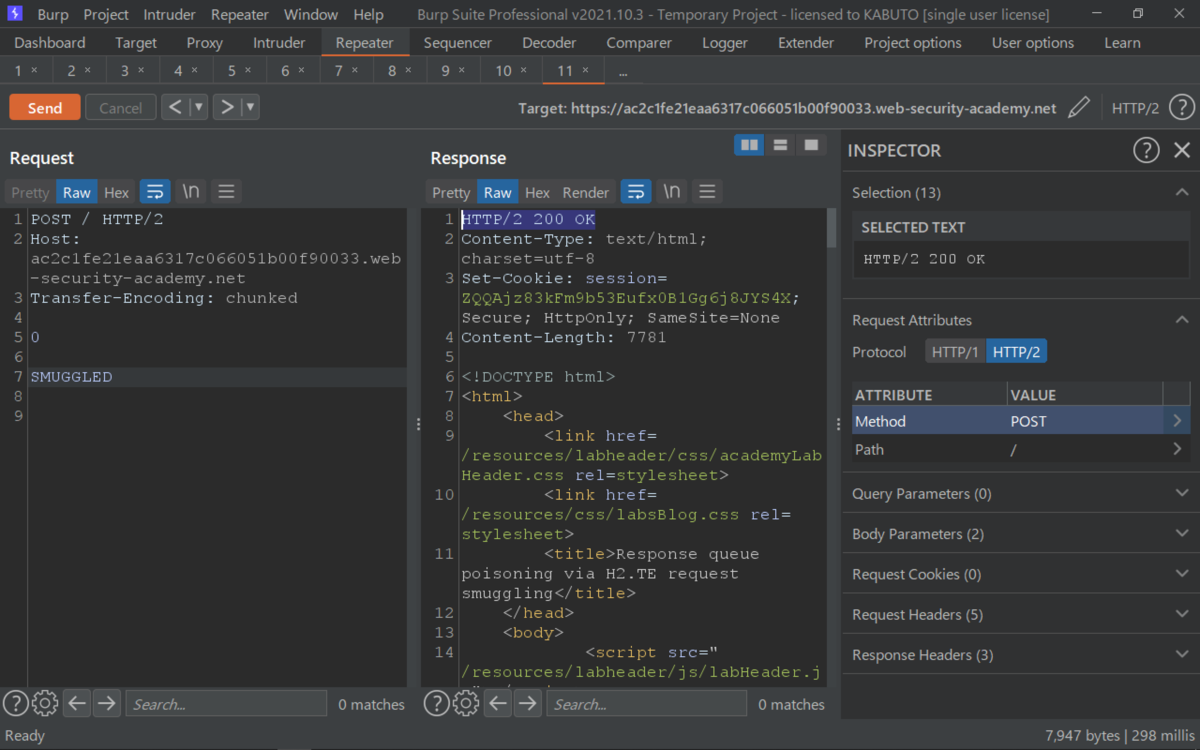Open the Intruder main tab

tap(279, 43)
